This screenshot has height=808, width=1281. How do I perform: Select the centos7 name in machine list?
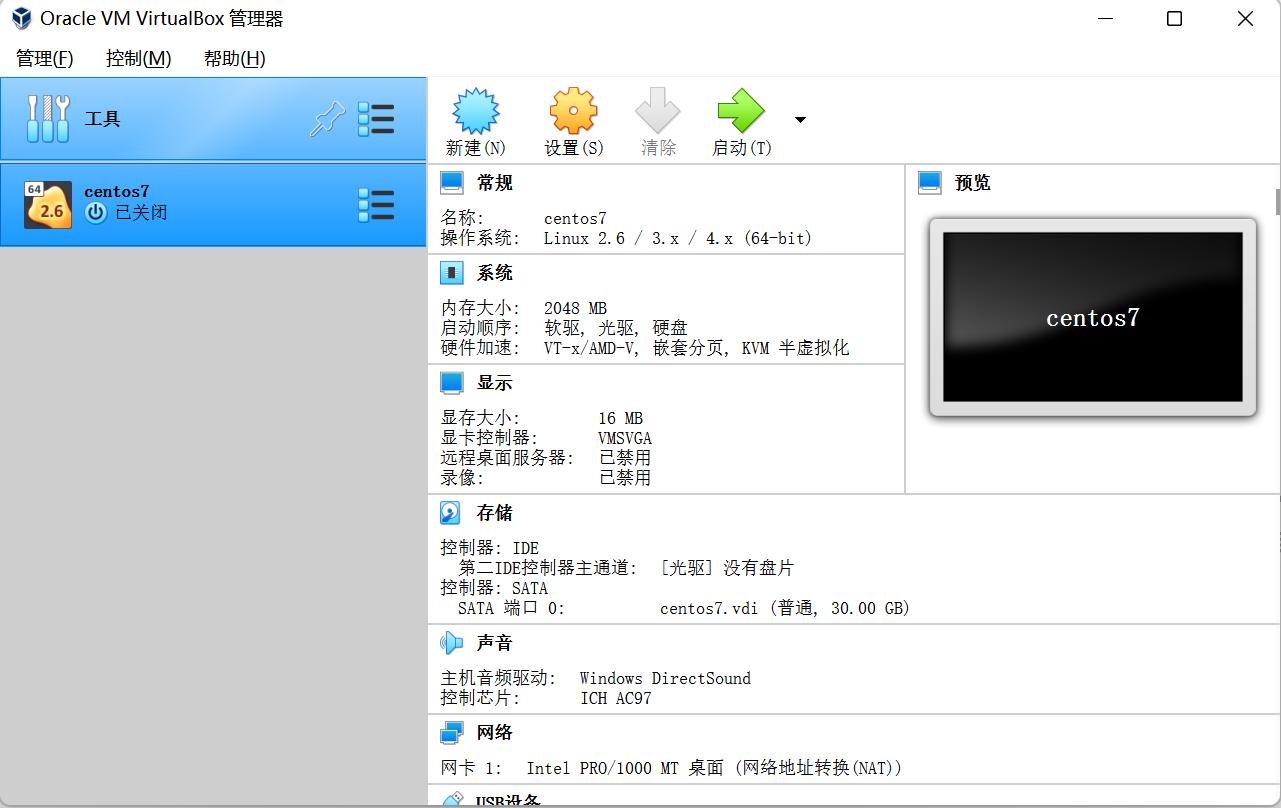point(117,191)
